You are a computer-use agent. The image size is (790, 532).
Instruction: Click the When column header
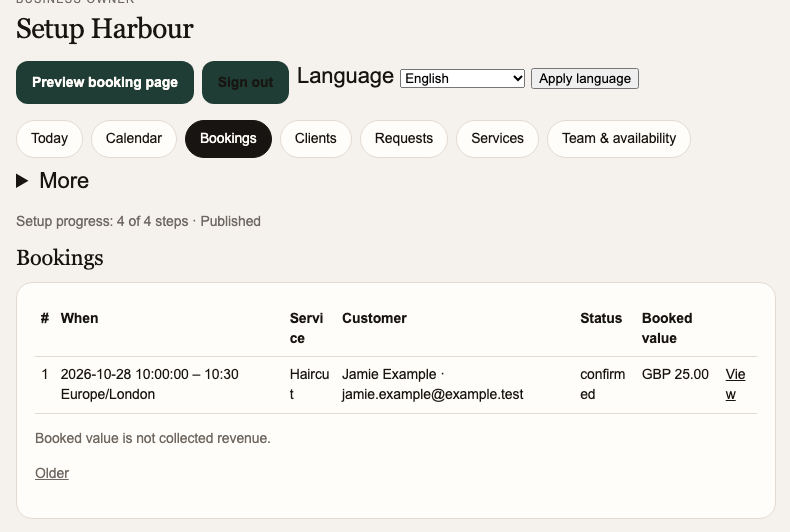pos(80,318)
